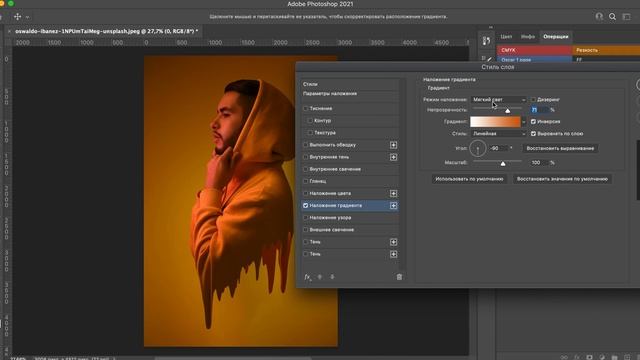Viewport: 640px width, 360px height.
Task: Enable the Текстура checkbox
Action: point(310,133)
